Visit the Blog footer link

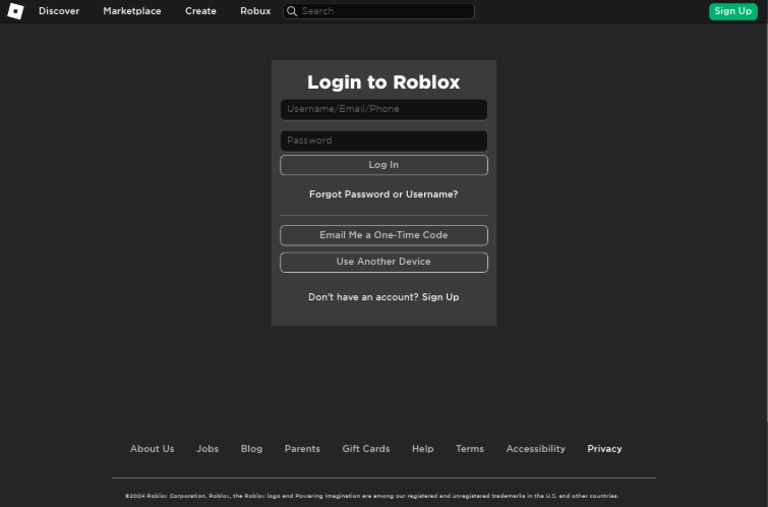point(251,449)
